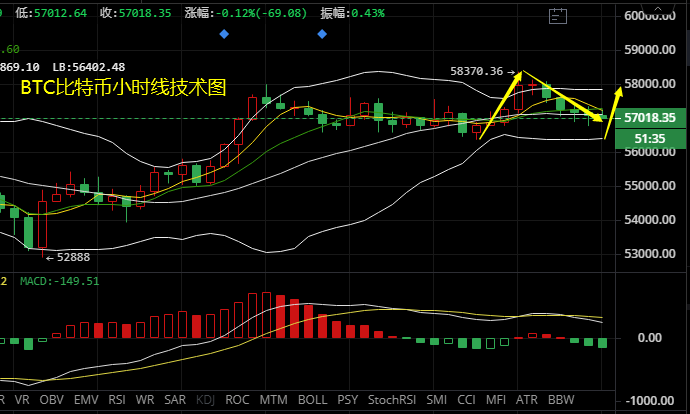This screenshot has width=690, height=414.
Task: Click the long red candle near 52888
Action: [42, 224]
